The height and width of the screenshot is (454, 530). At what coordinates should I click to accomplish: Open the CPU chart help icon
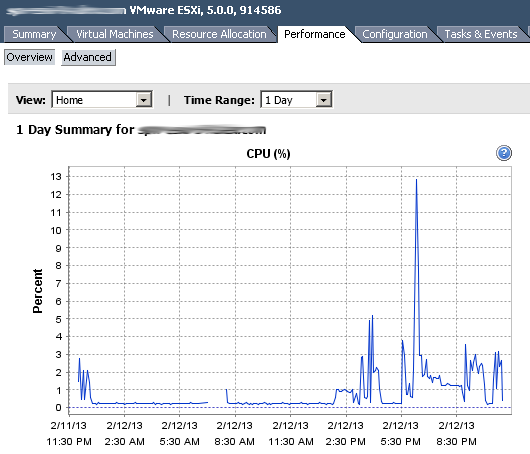point(504,153)
